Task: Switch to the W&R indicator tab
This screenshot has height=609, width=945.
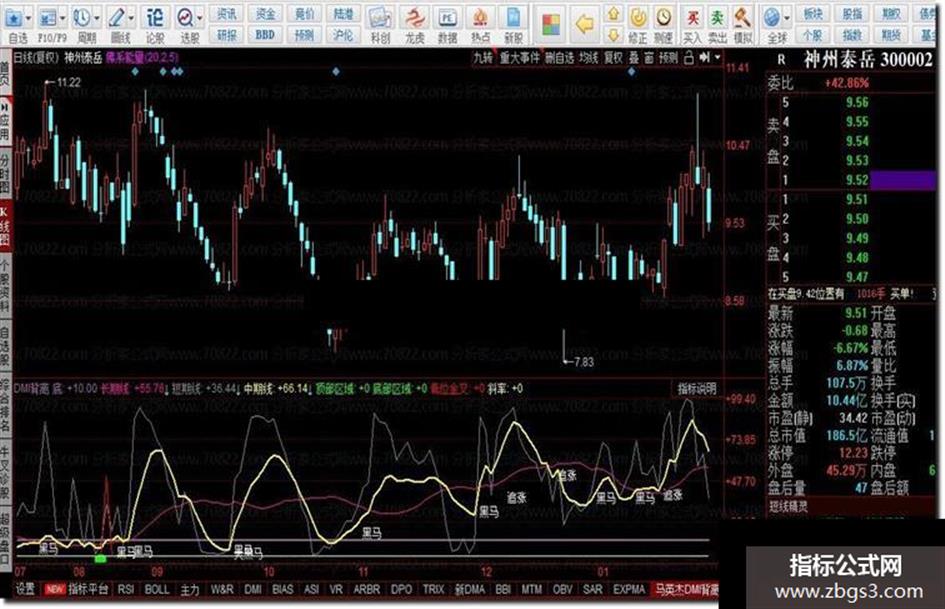Action: tap(222, 589)
